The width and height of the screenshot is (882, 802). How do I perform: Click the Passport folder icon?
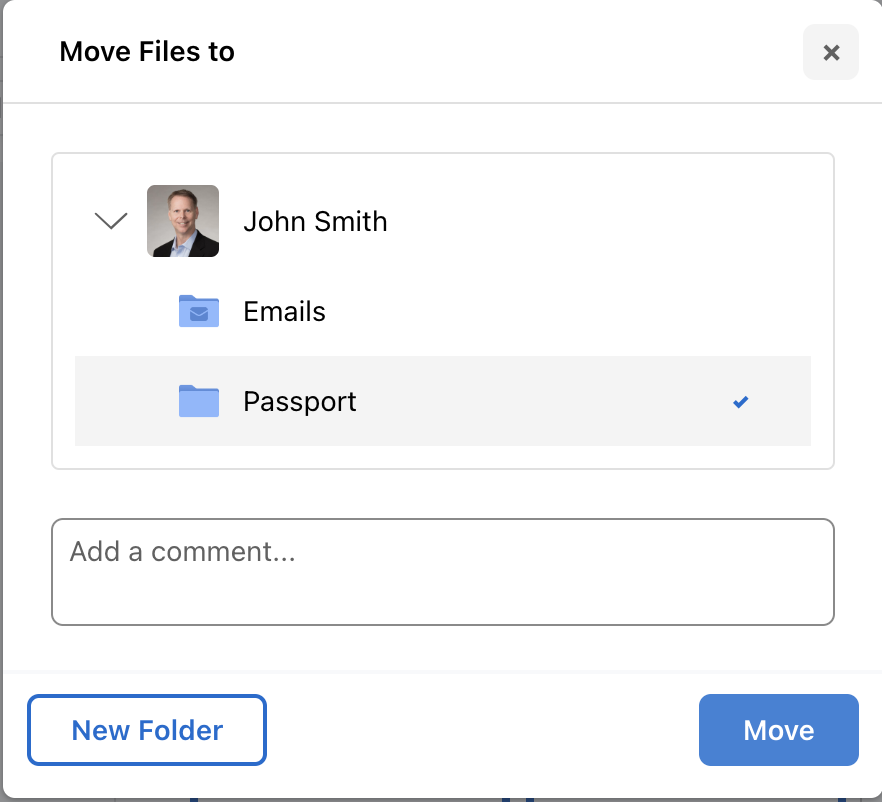pyautogui.click(x=199, y=401)
